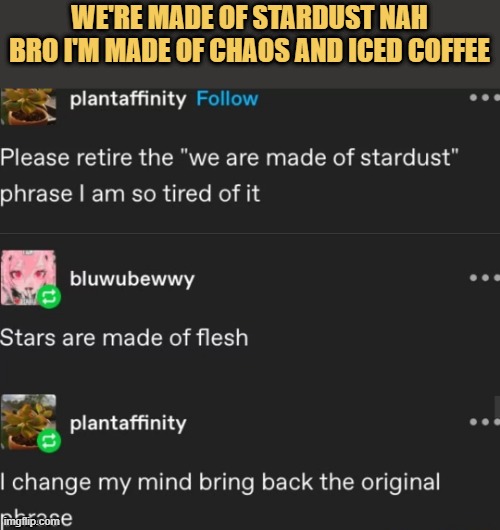Open the three-dot menu on the last plantaffinity reblog

point(485,422)
